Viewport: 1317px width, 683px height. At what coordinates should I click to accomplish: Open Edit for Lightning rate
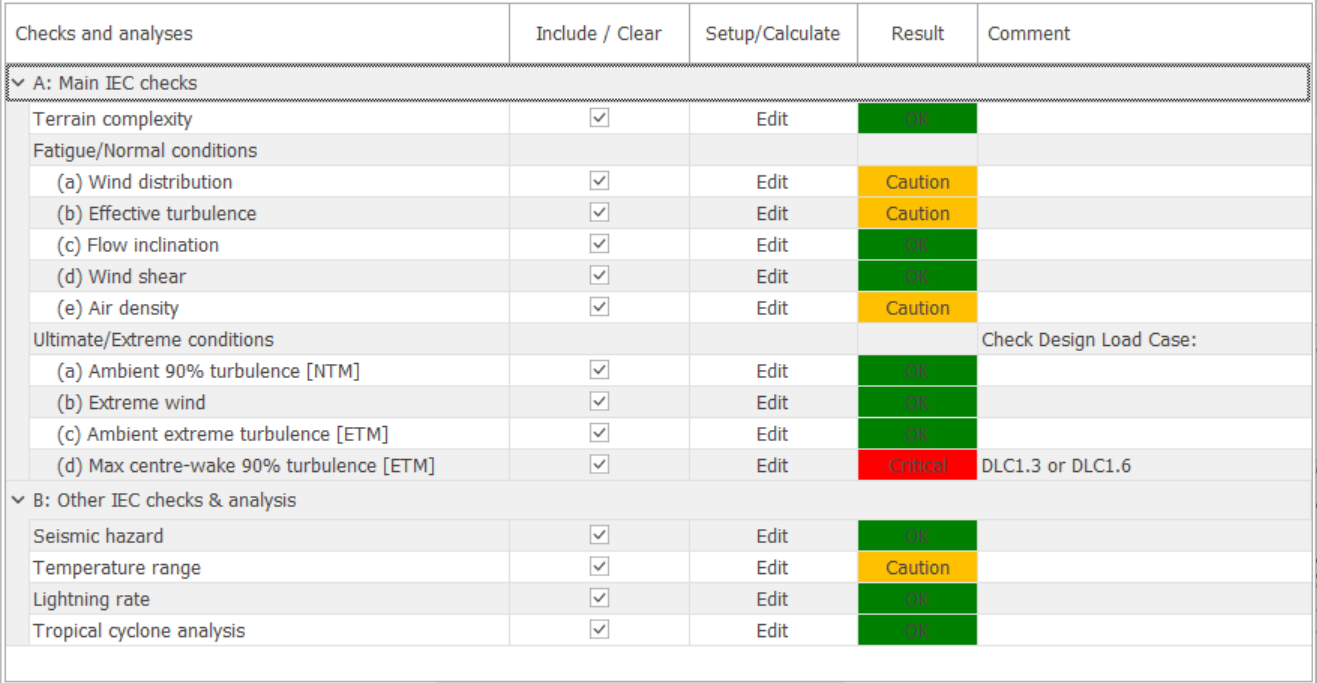tap(771, 599)
